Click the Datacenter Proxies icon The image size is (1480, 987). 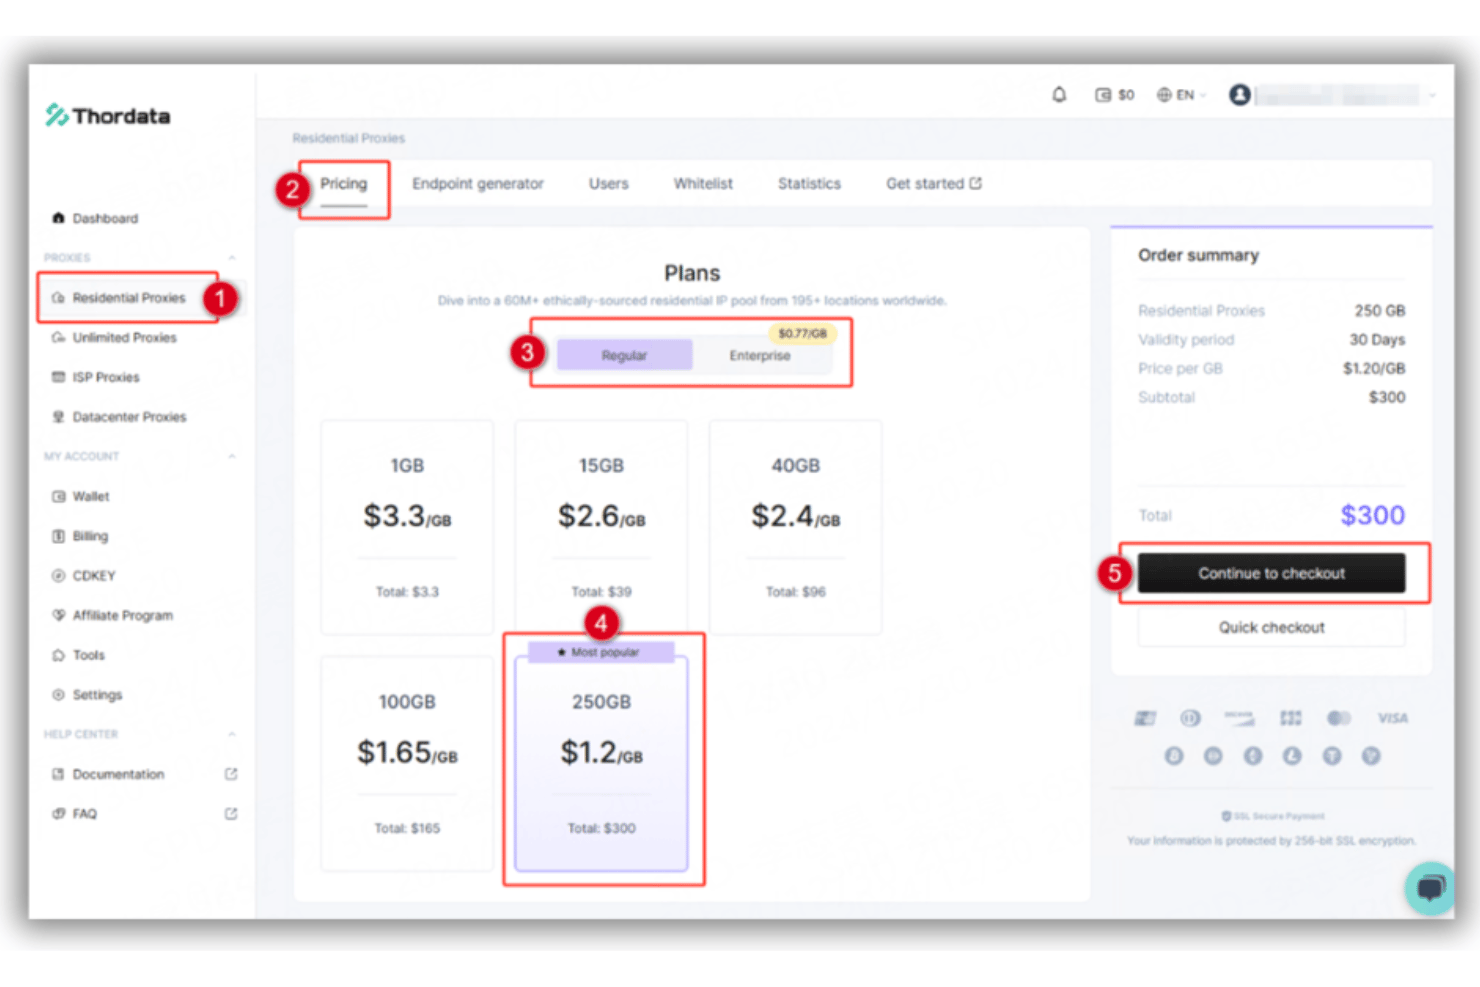point(58,417)
